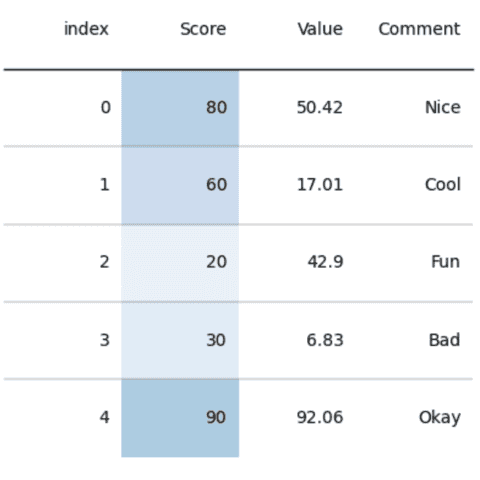Click the Value cell 92.06
Image resolution: width=480 pixels, height=480 pixels.
320,418
